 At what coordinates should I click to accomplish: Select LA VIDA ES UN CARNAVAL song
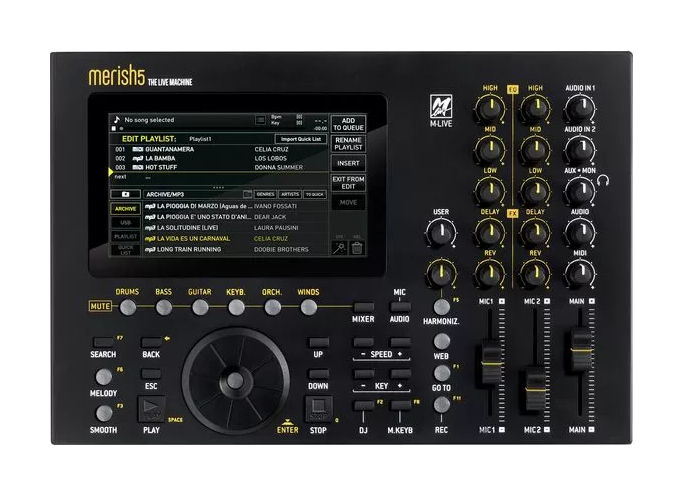pos(236,239)
